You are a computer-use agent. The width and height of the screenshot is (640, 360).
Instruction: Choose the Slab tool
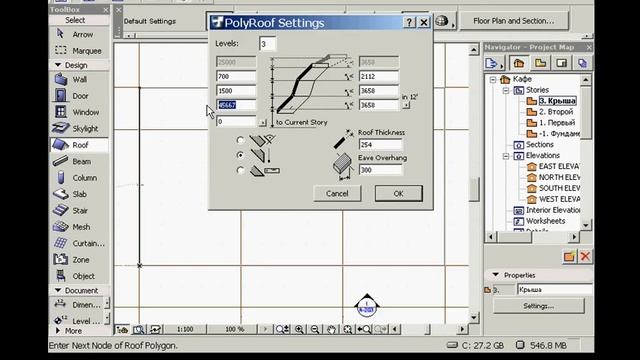[x=79, y=194]
